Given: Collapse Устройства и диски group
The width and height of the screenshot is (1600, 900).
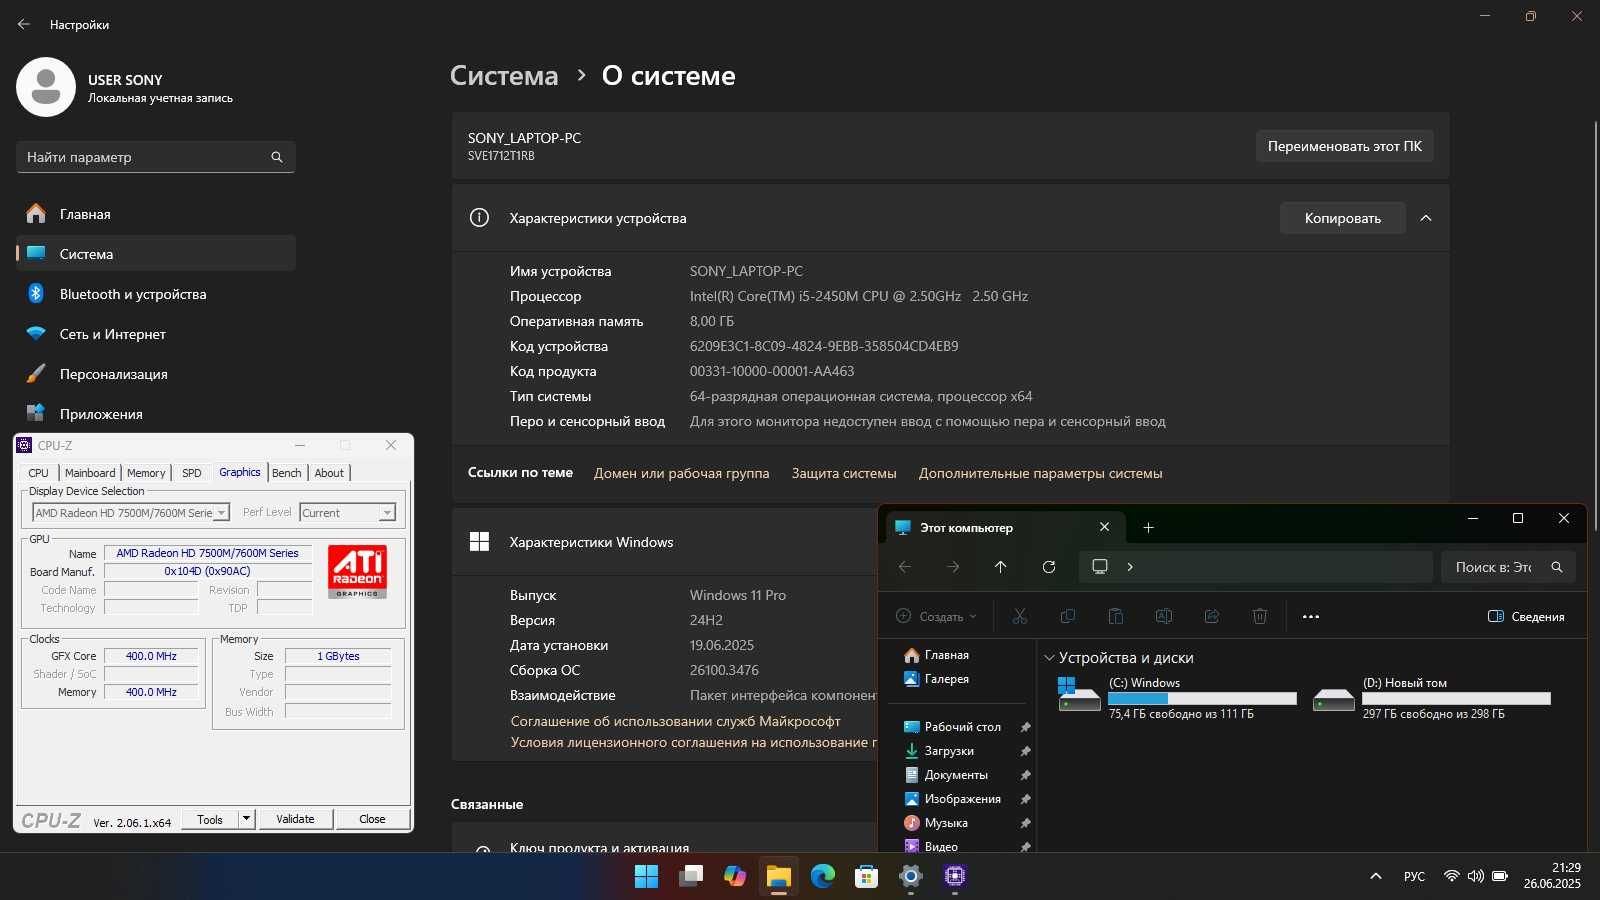Looking at the screenshot, I should click(1049, 658).
